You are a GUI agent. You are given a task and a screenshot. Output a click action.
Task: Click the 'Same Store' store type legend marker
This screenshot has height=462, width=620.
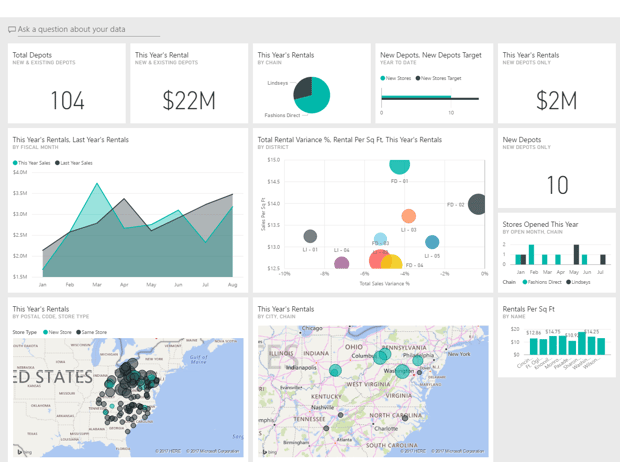point(78,332)
